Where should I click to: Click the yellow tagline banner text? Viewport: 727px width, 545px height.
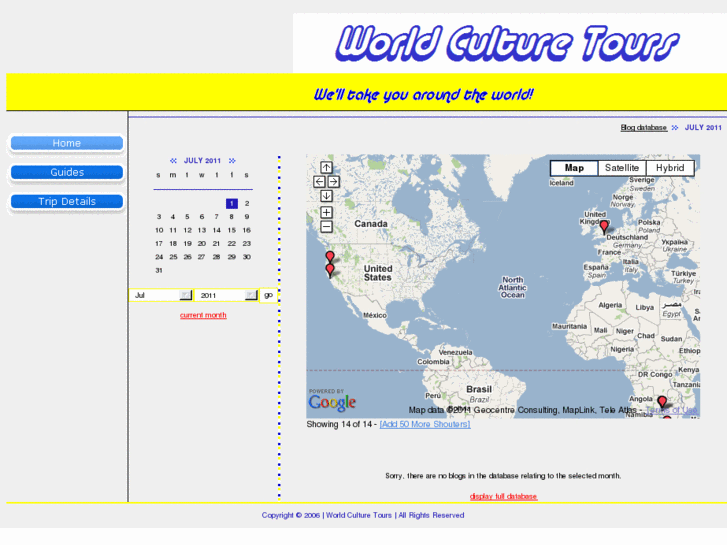423,95
